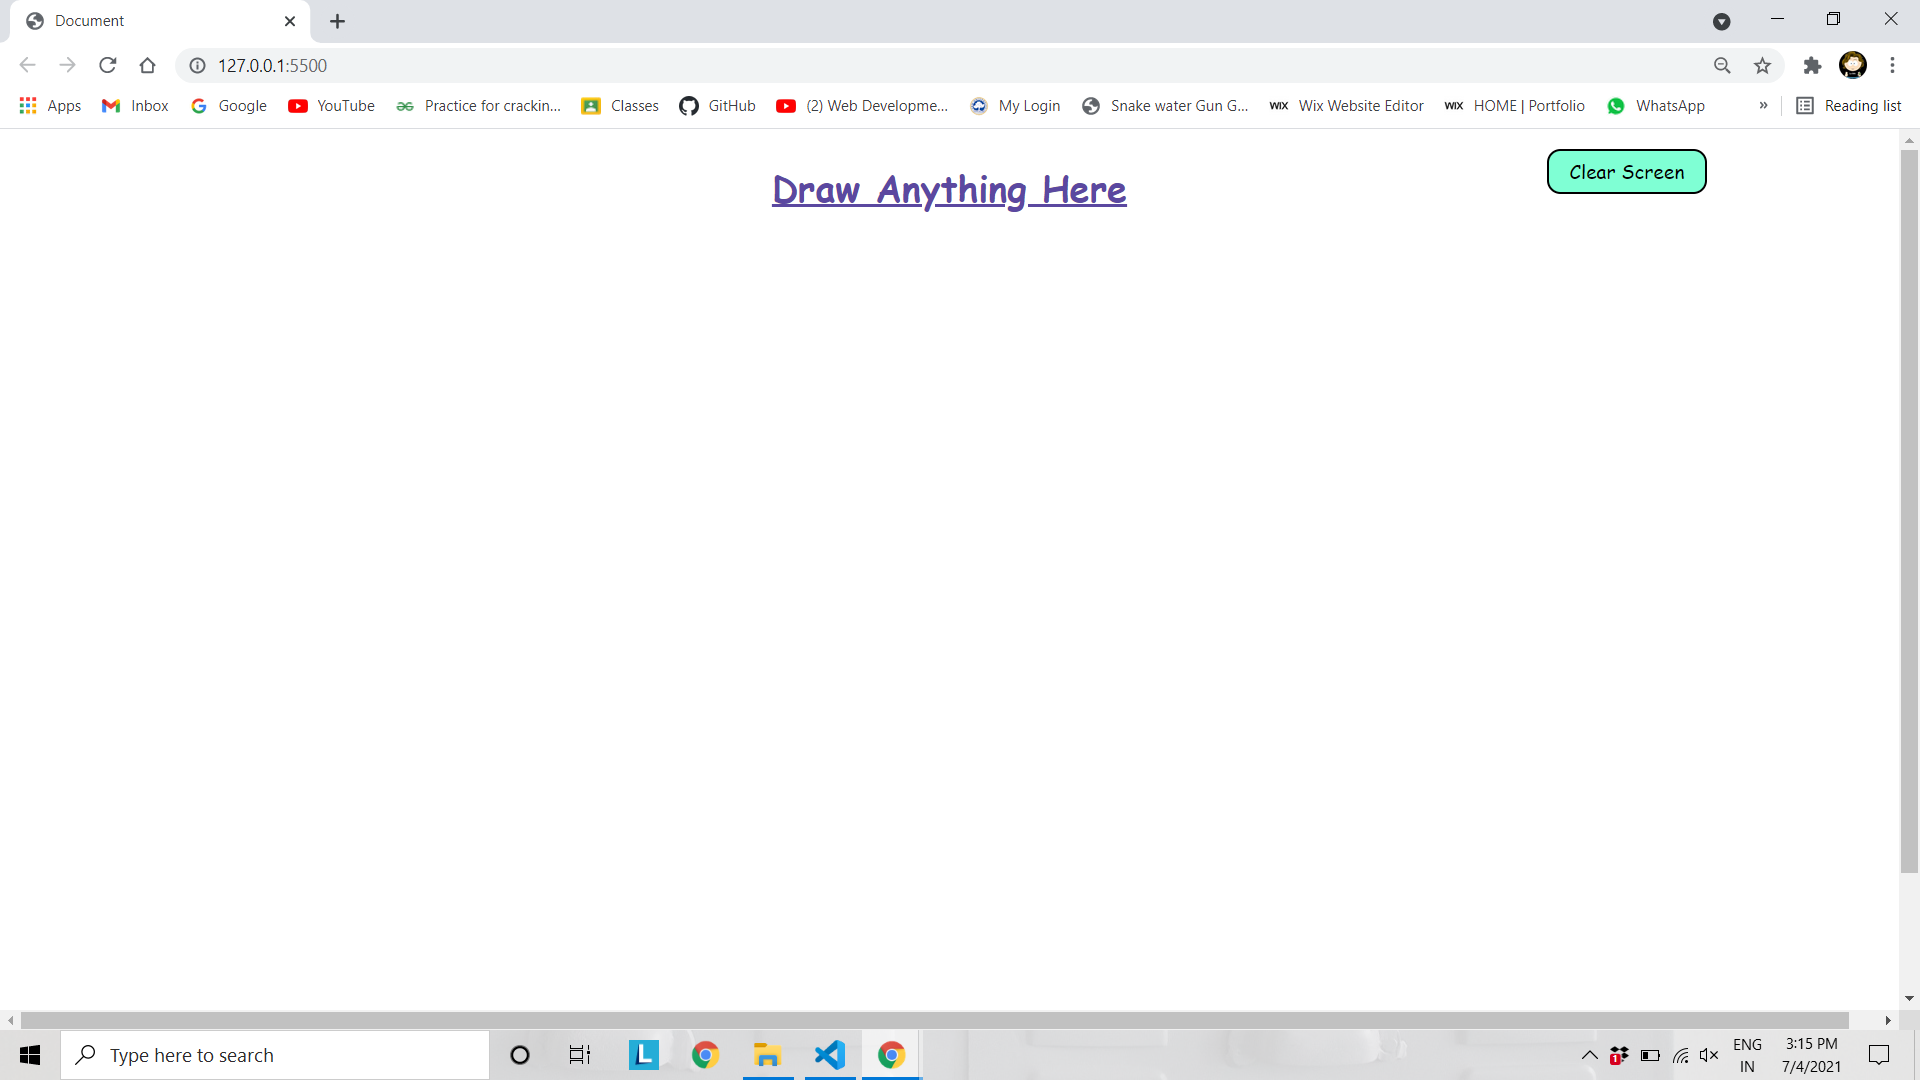Click the Draw Anything Here heading link

pyautogui.click(x=949, y=190)
